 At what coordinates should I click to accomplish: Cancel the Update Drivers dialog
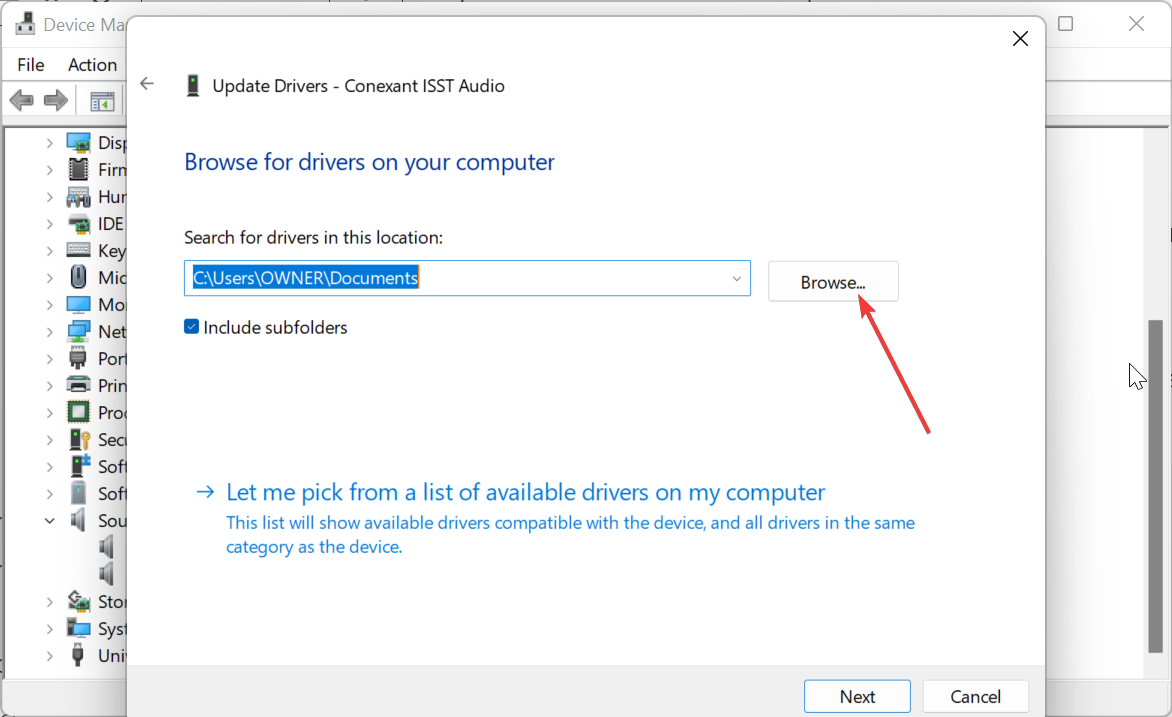[975, 696]
